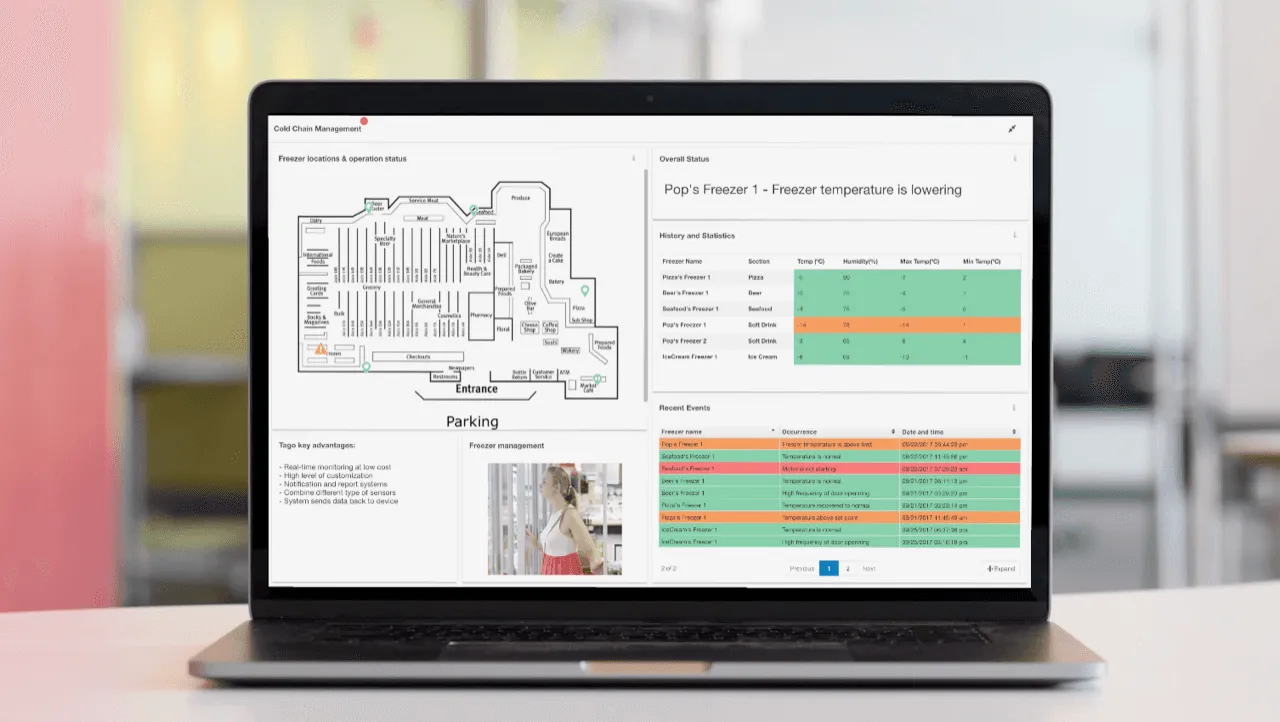Click the green pin at the Deep Cooler
The image size is (1280, 722).
368,208
